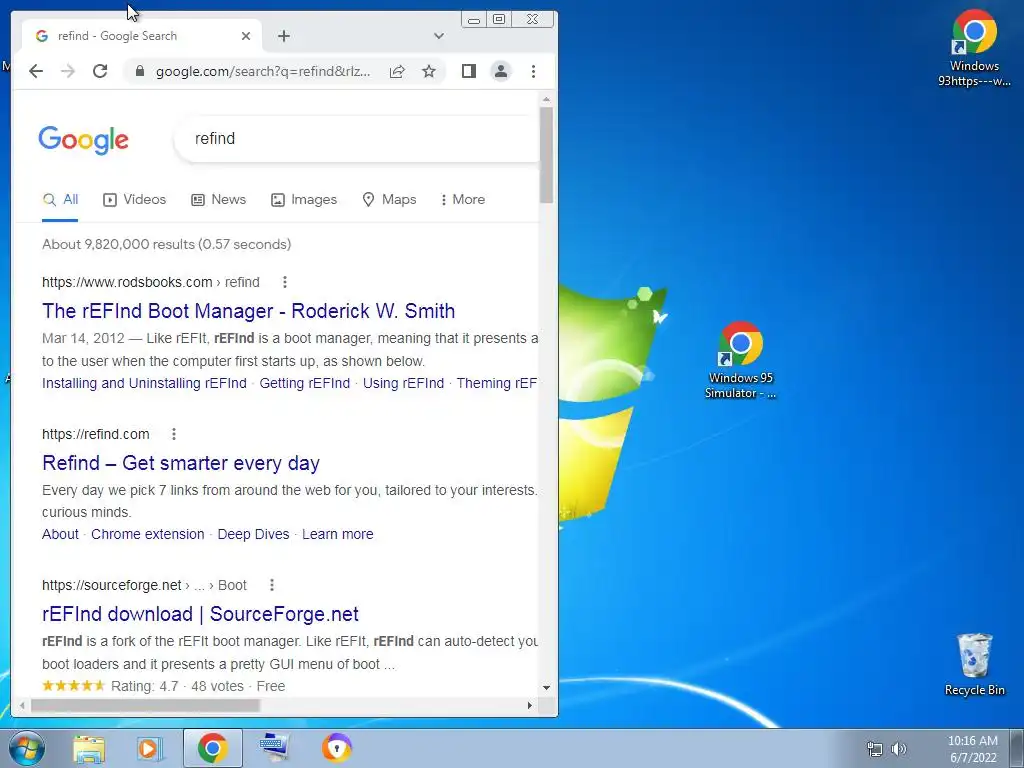Viewport: 1024px width, 768px height.
Task: Expand the More search options
Action: [x=462, y=199]
